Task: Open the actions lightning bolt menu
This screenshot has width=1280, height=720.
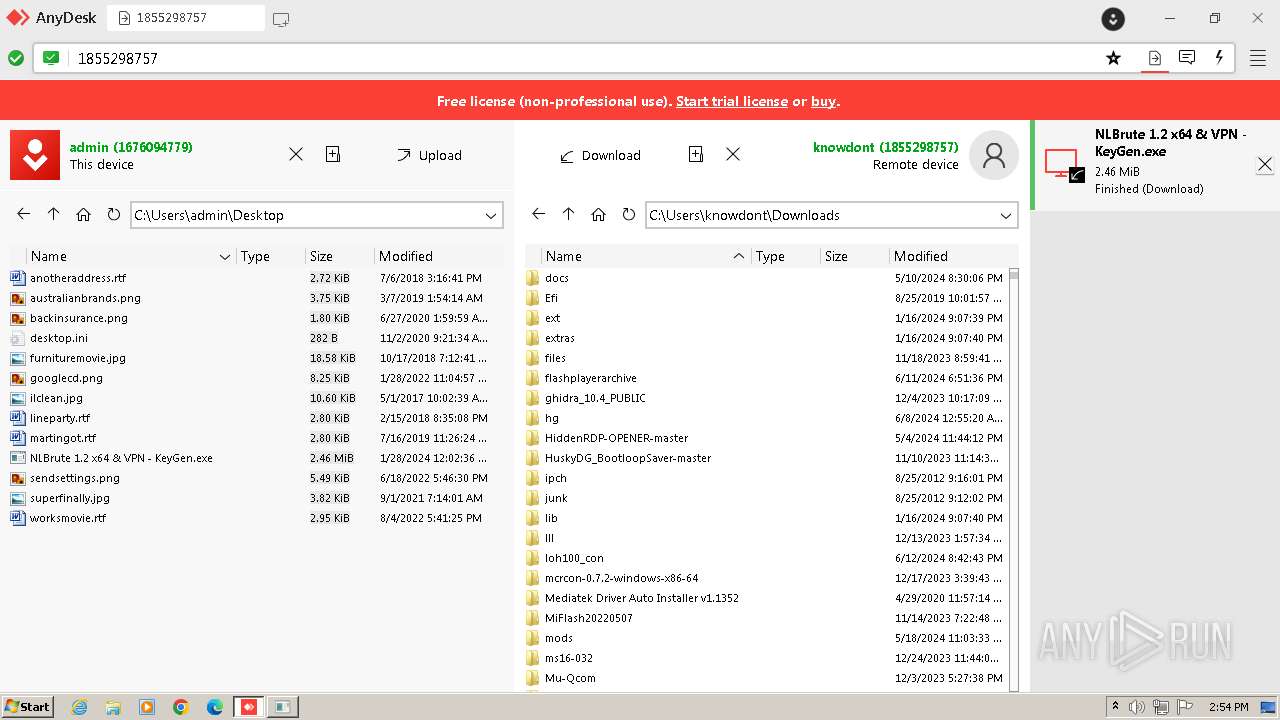Action: coord(1219,57)
